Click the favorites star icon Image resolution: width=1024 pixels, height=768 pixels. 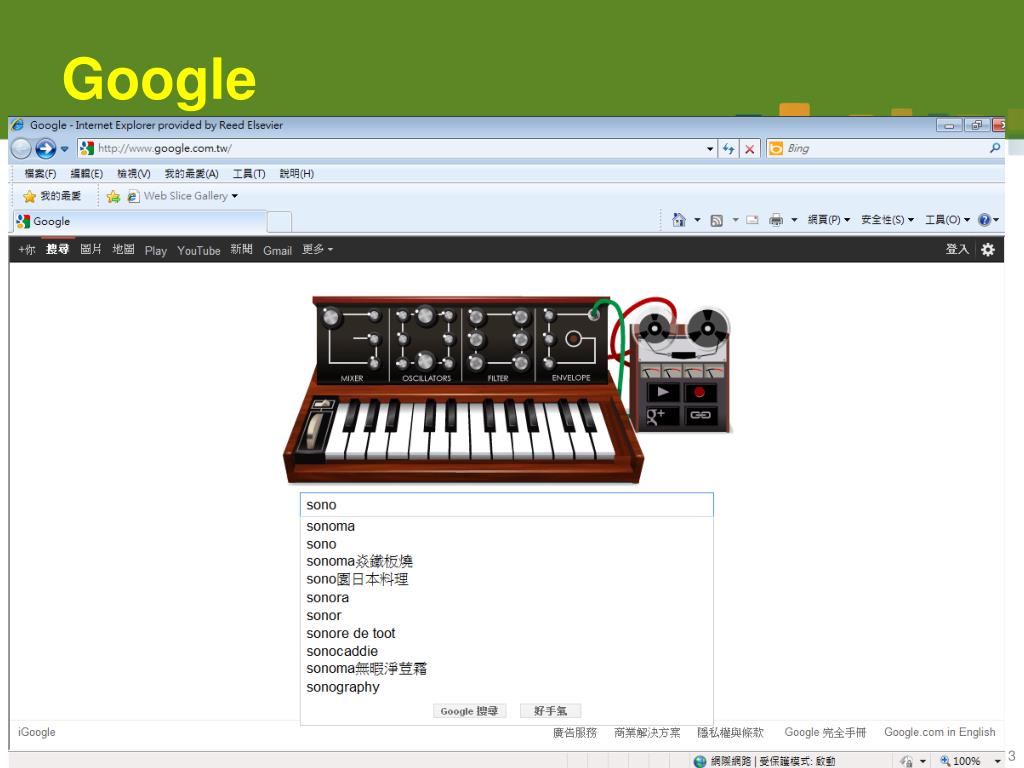[30, 196]
